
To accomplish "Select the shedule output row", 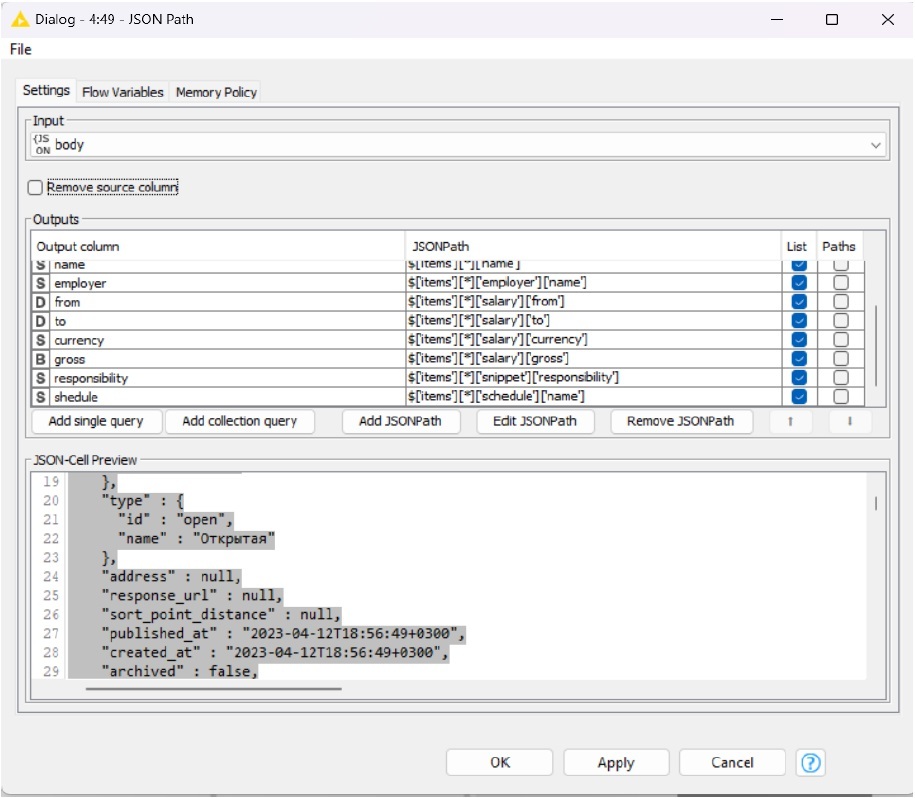I will [x=200, y=397].
